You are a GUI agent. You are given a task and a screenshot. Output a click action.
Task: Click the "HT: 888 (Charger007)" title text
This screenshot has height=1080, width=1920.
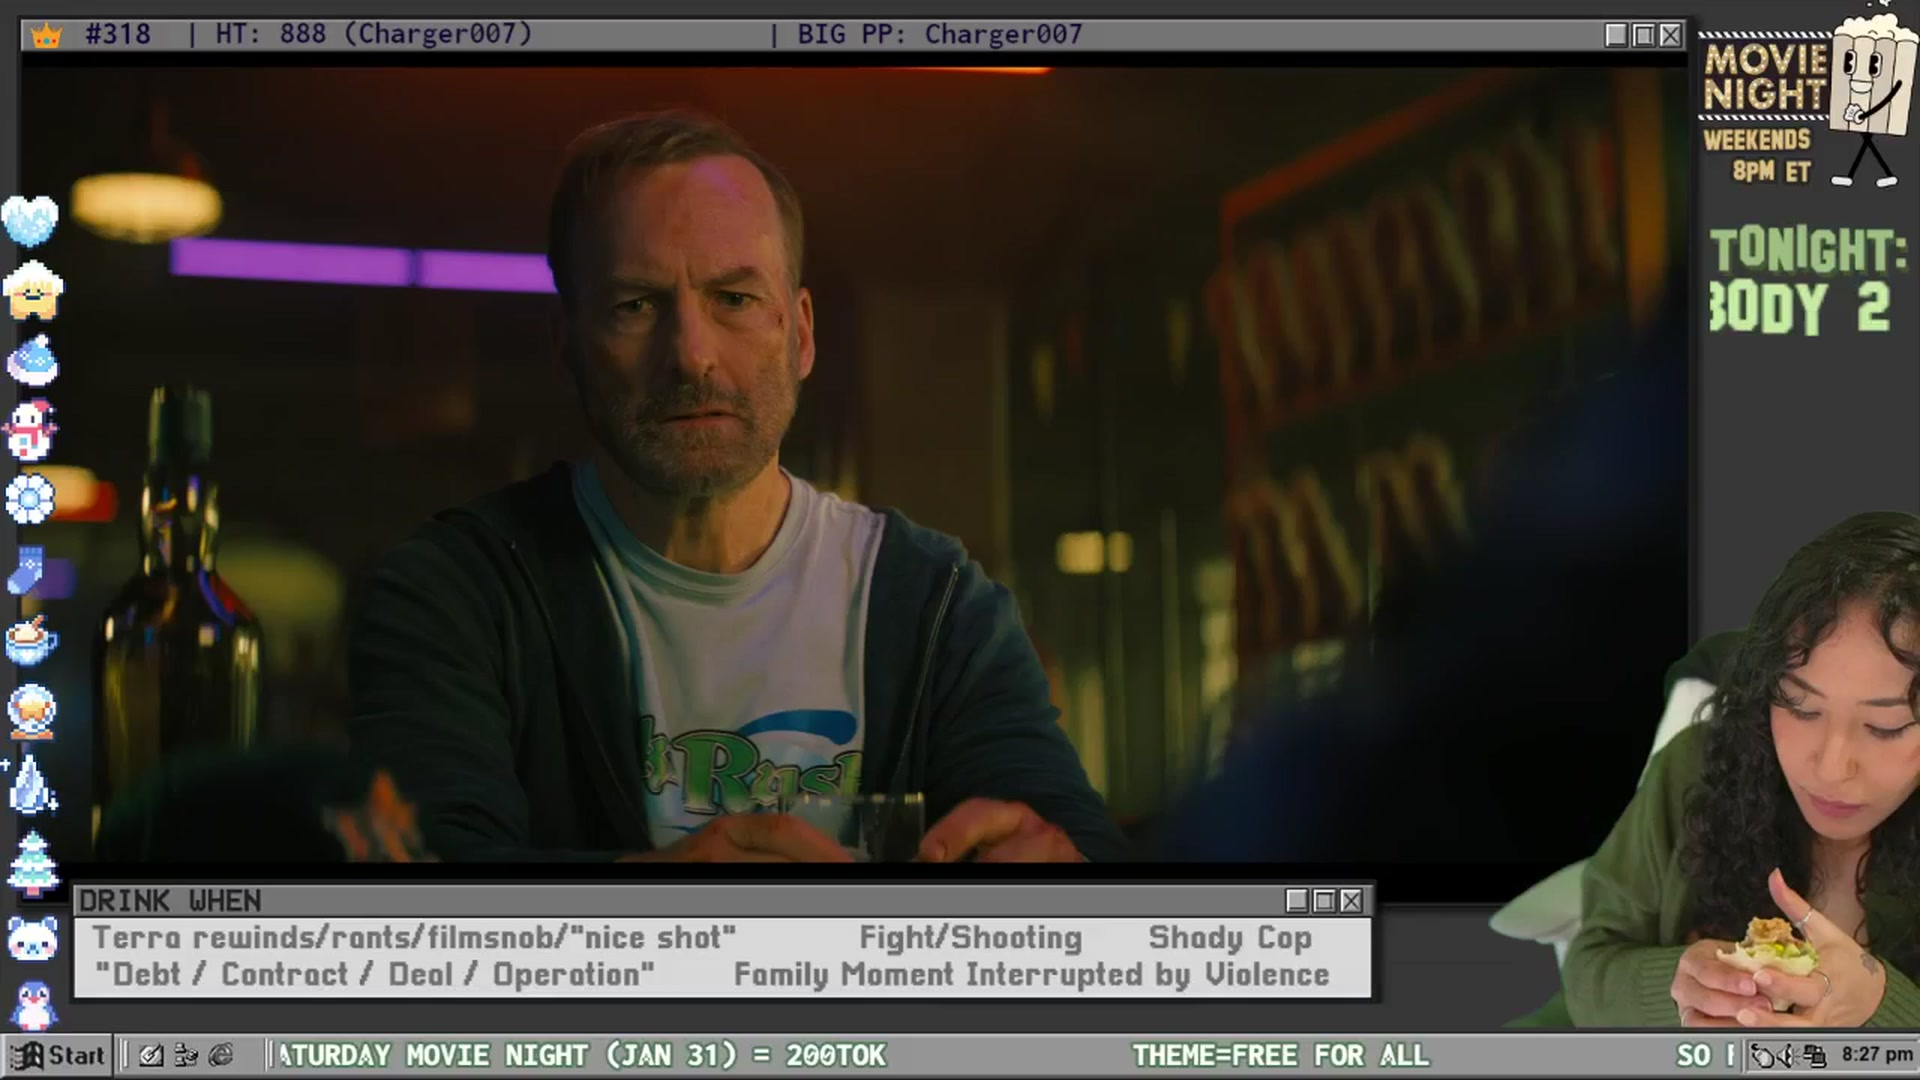pyautogui.click(x=374, y=34)
